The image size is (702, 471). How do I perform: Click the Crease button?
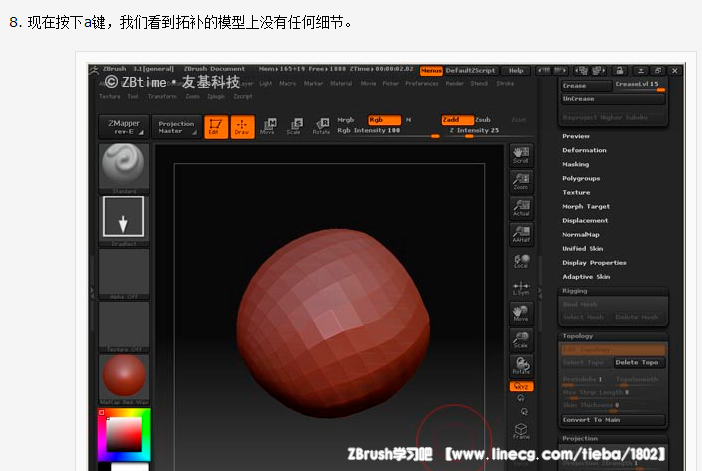[x=586, y=86]
